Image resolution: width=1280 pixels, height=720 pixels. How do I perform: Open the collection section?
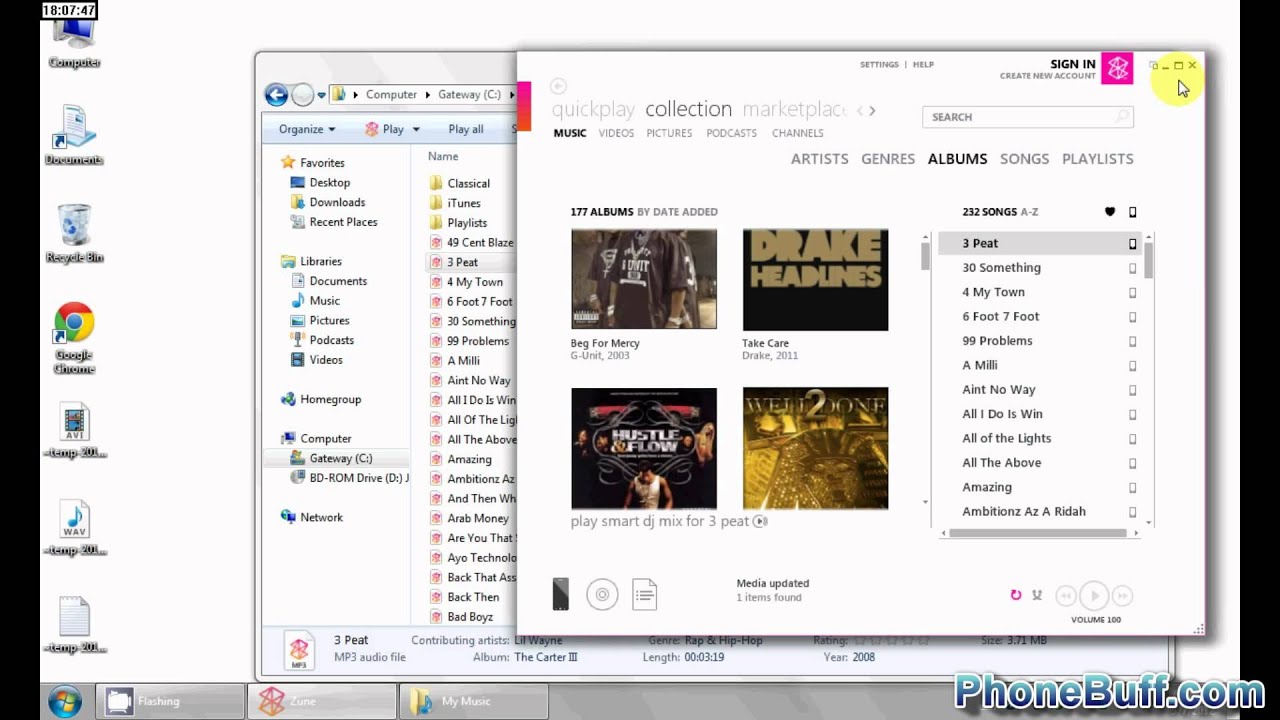[x=688, y=109]
